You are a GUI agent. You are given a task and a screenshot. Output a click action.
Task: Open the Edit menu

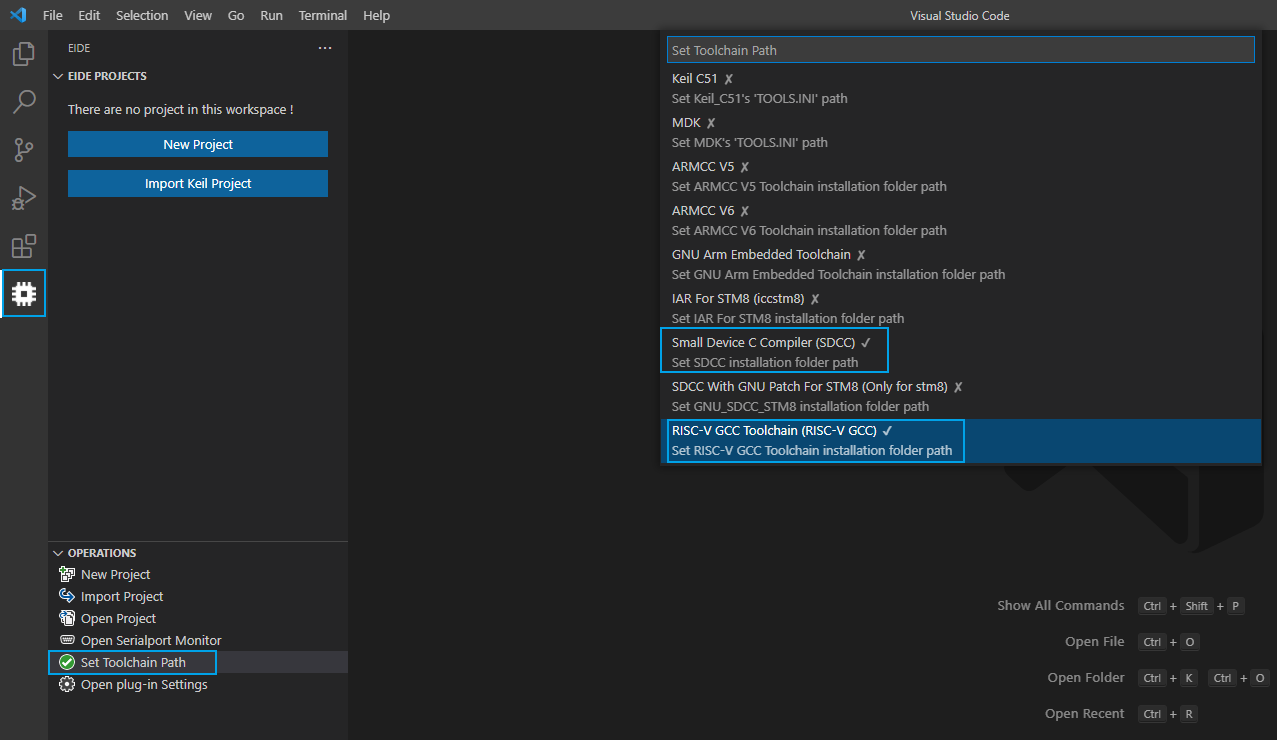click(x=89, y=15)
